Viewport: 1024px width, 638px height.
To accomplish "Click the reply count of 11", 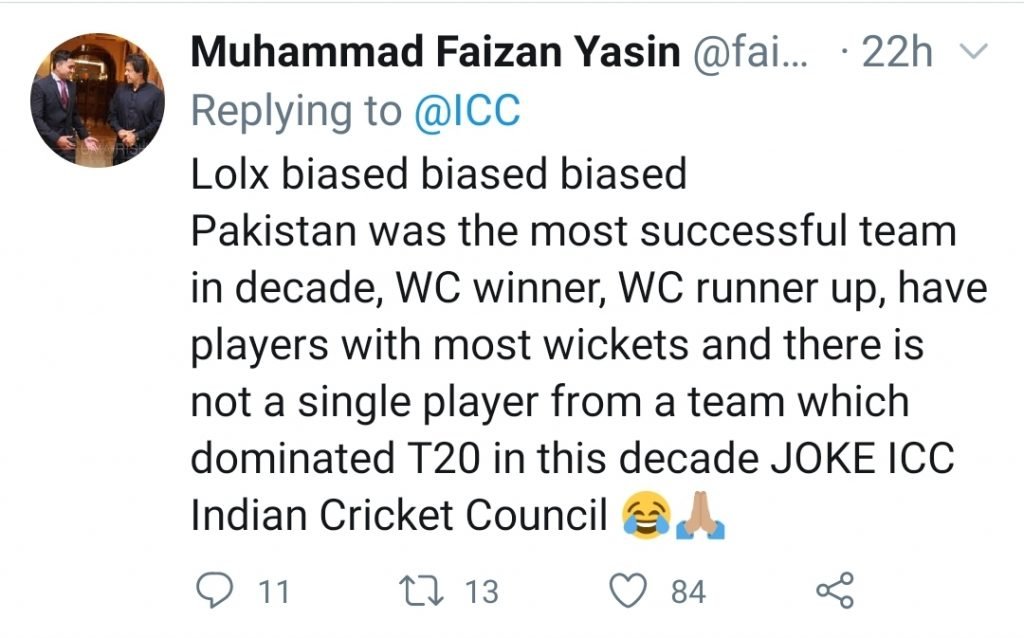I will 273,592.
